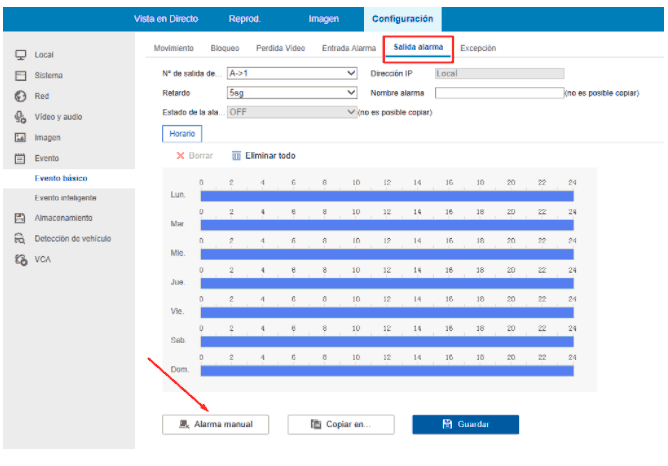Click the Local monitor icon in sidebar

coord(19,54)
